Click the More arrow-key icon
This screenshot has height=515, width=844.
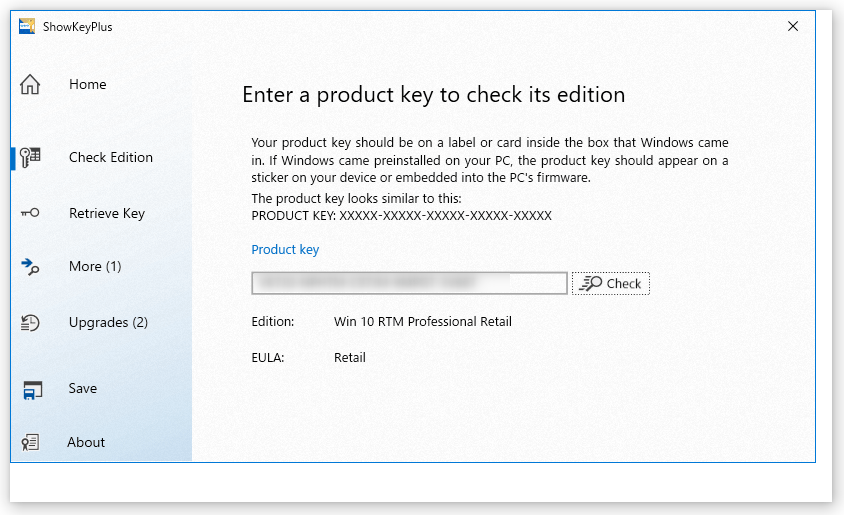coord(30,266)
